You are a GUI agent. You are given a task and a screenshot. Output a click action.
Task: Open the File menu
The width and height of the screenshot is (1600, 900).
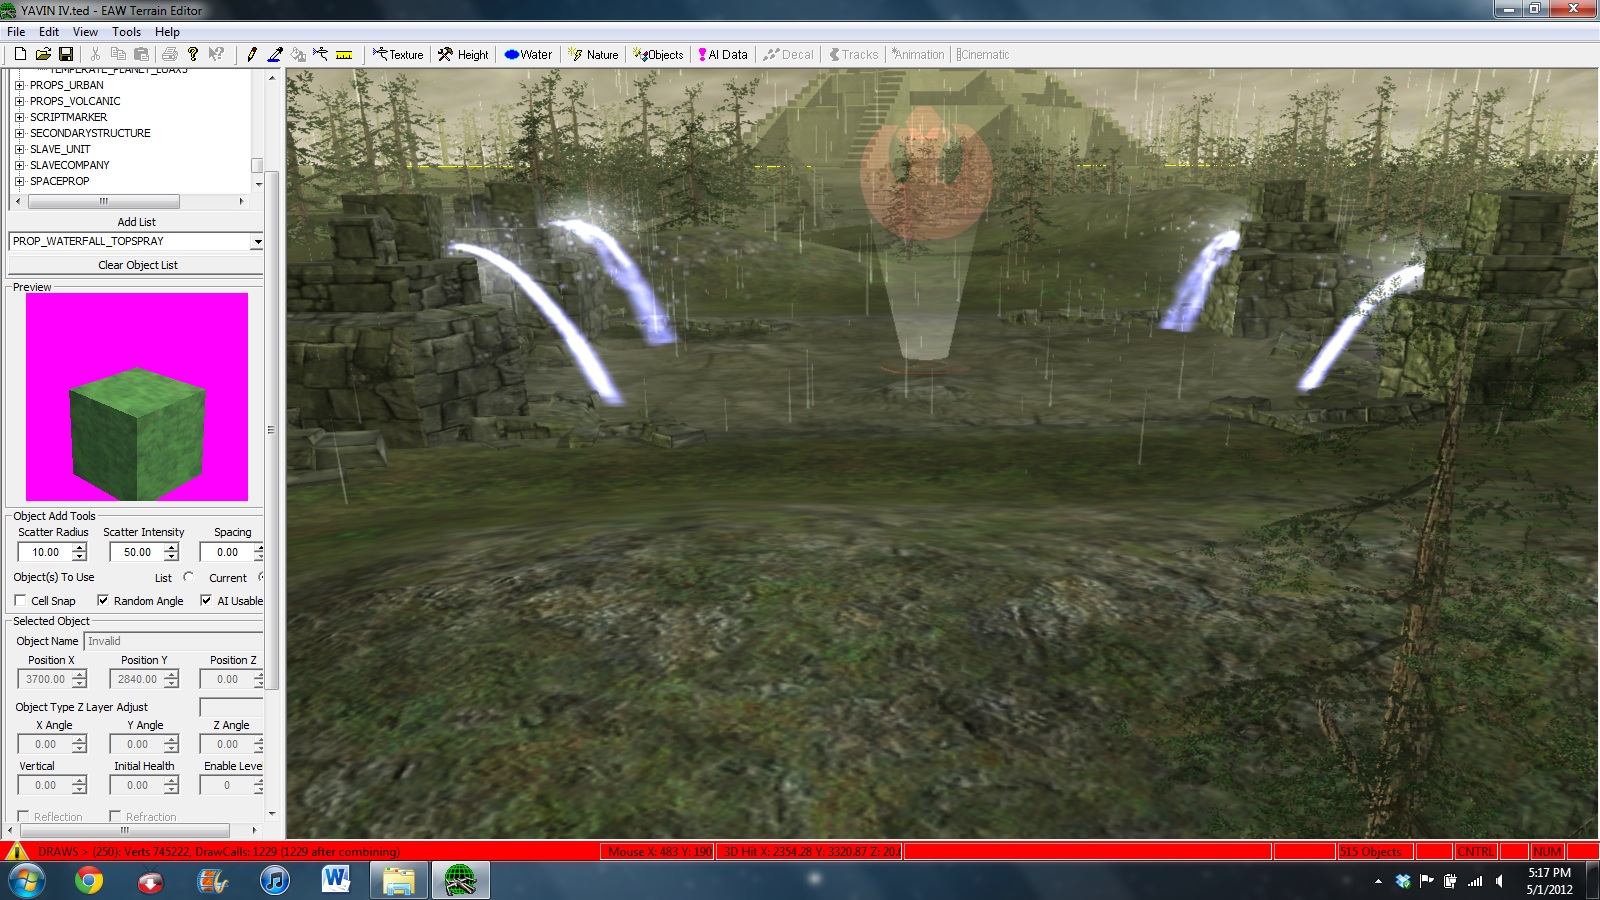point(16,32)
